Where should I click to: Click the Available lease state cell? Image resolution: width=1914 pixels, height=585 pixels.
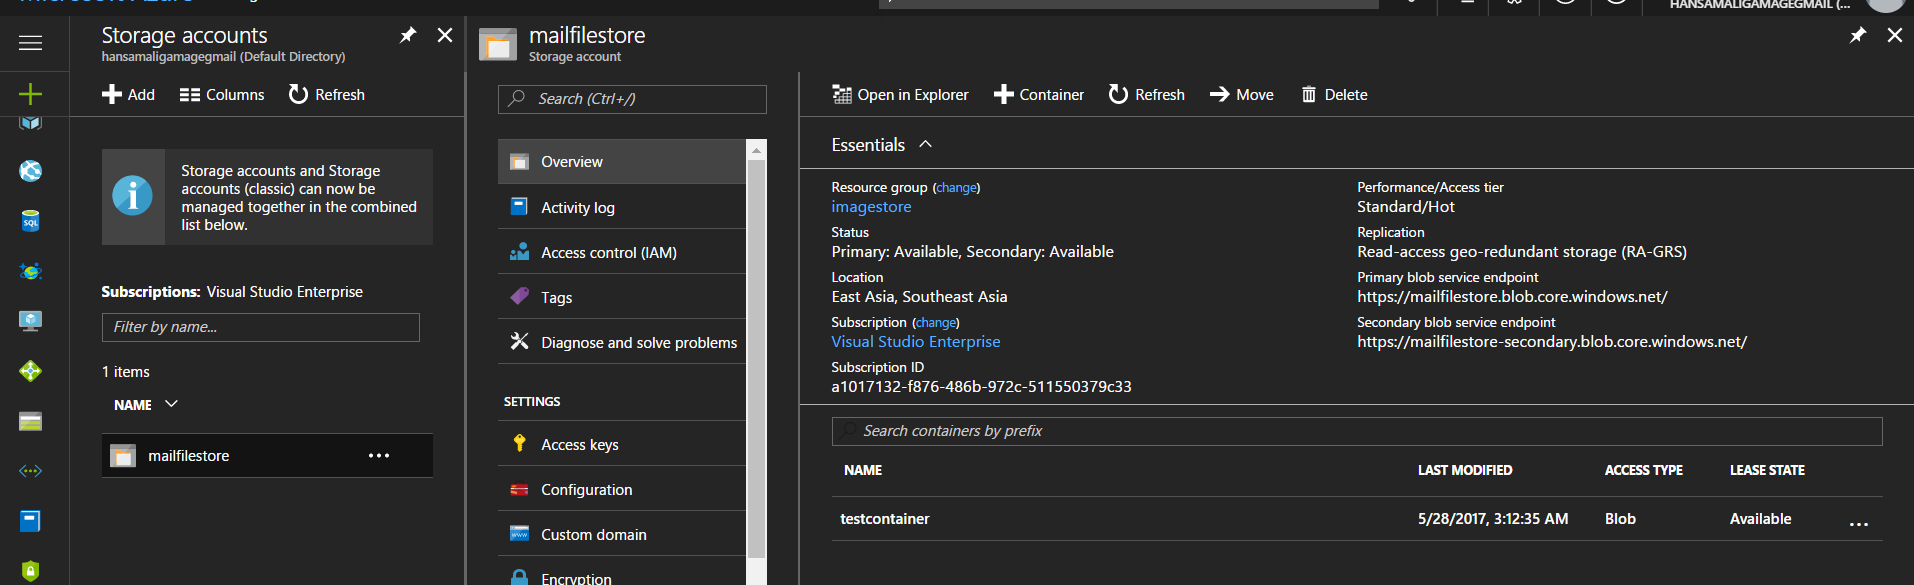tap(1761, 519)
